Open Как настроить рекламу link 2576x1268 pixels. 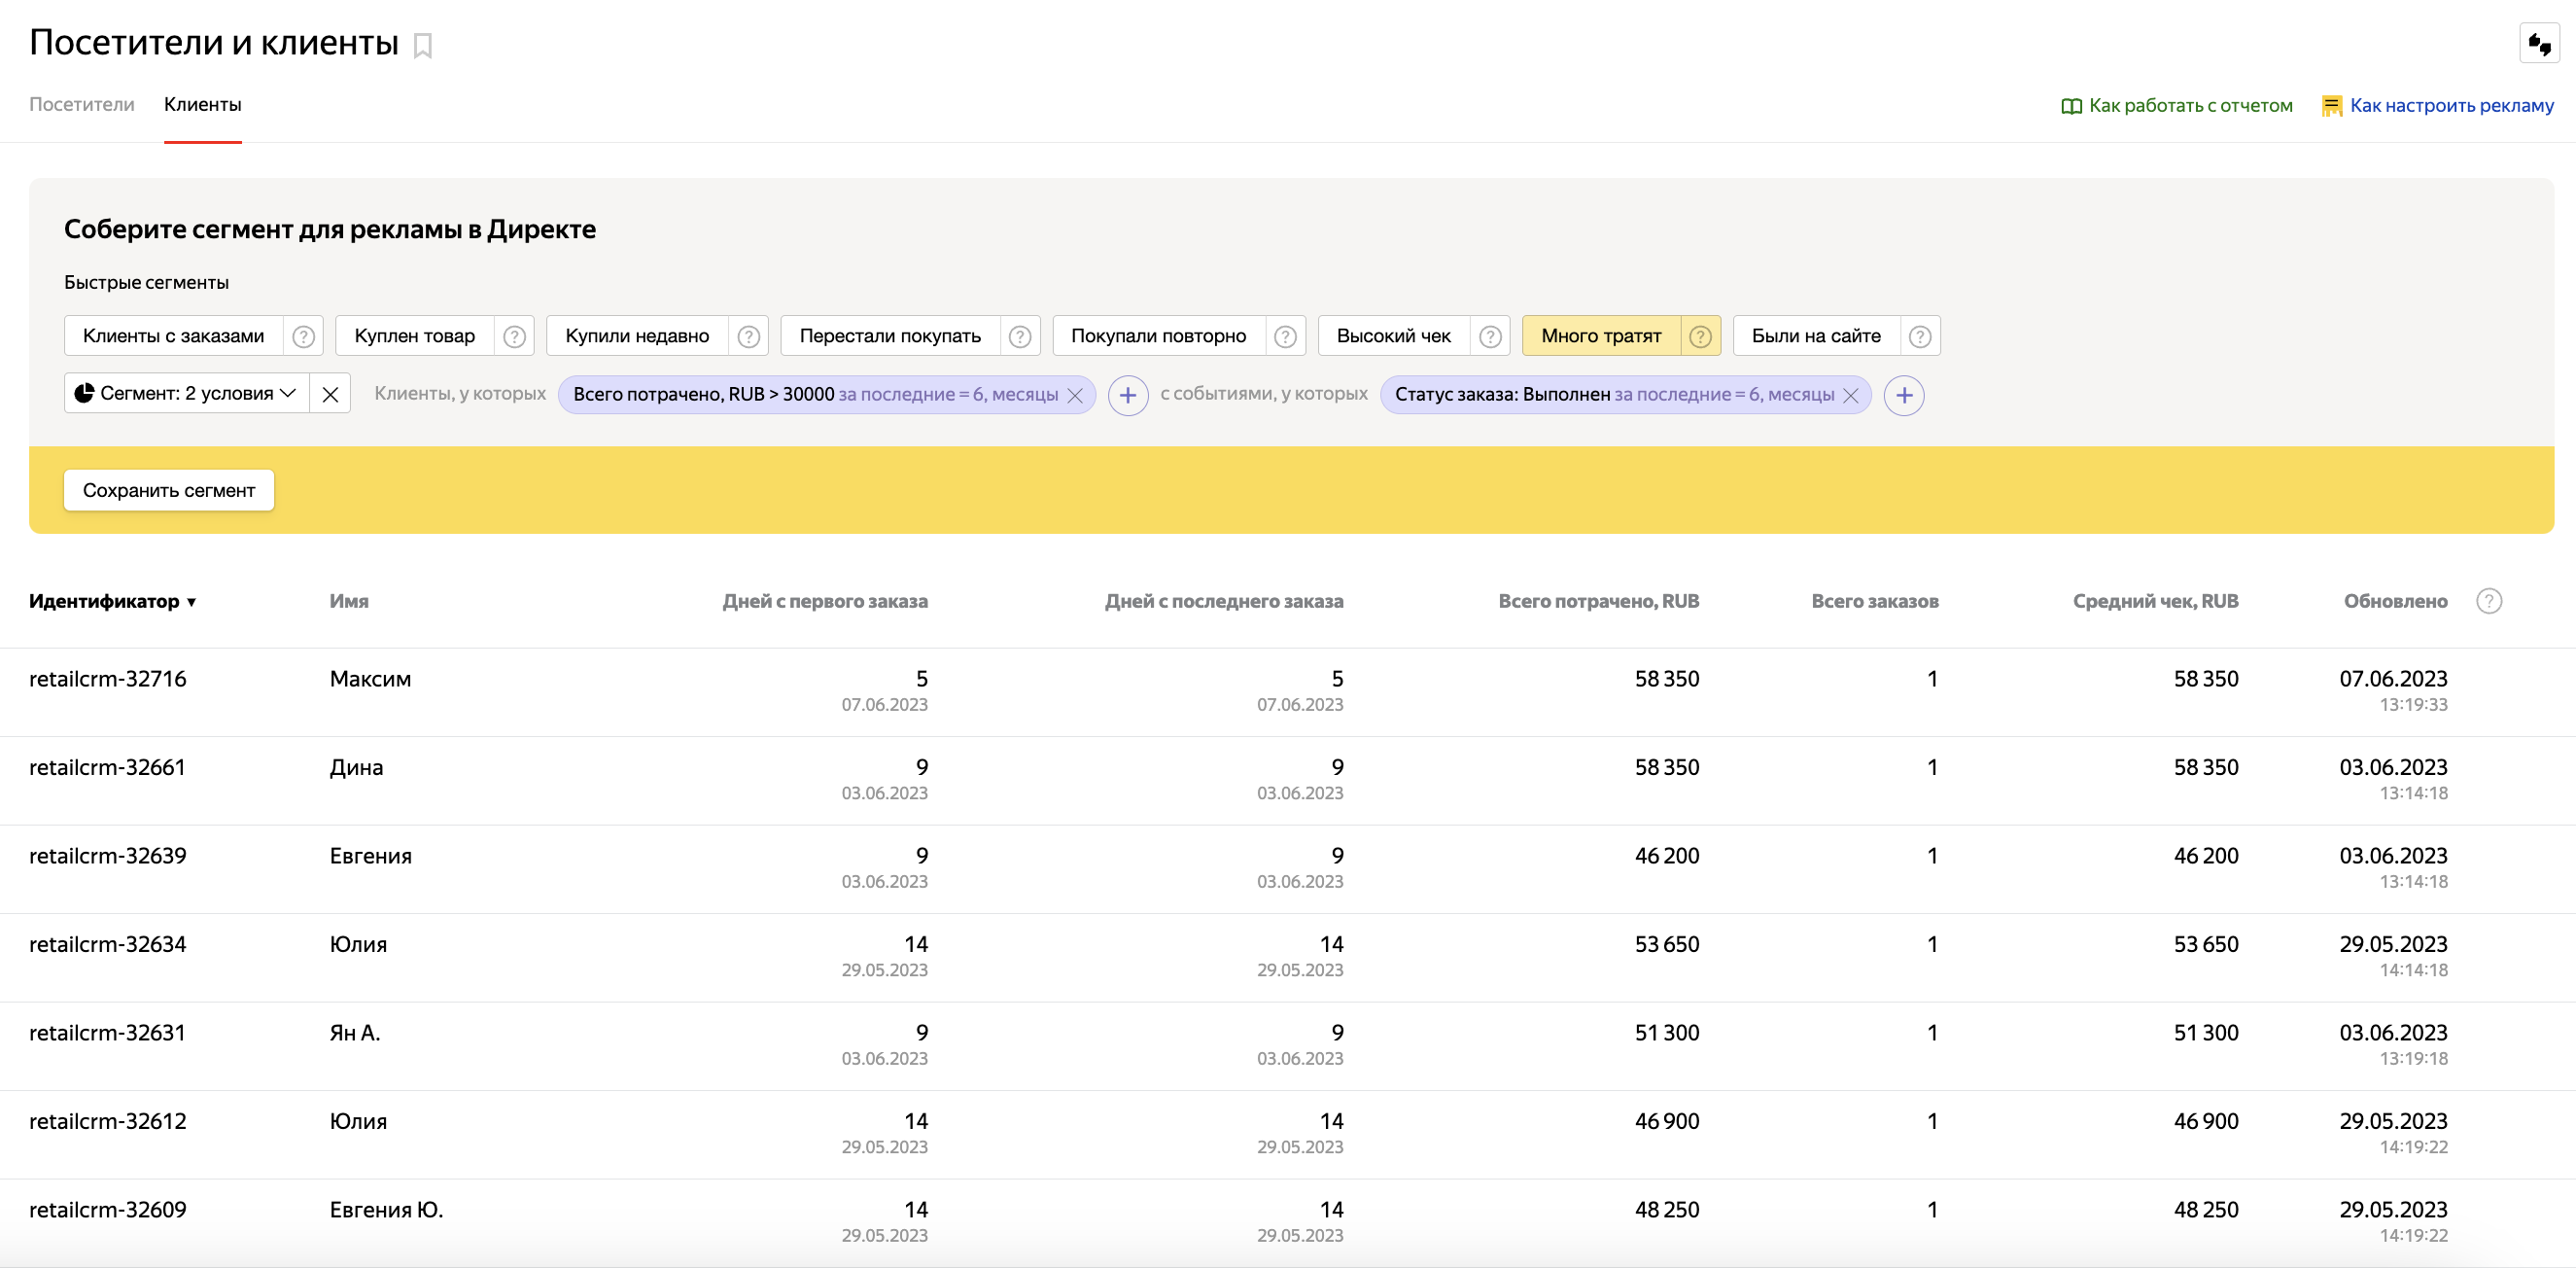tap(2450, 105)
